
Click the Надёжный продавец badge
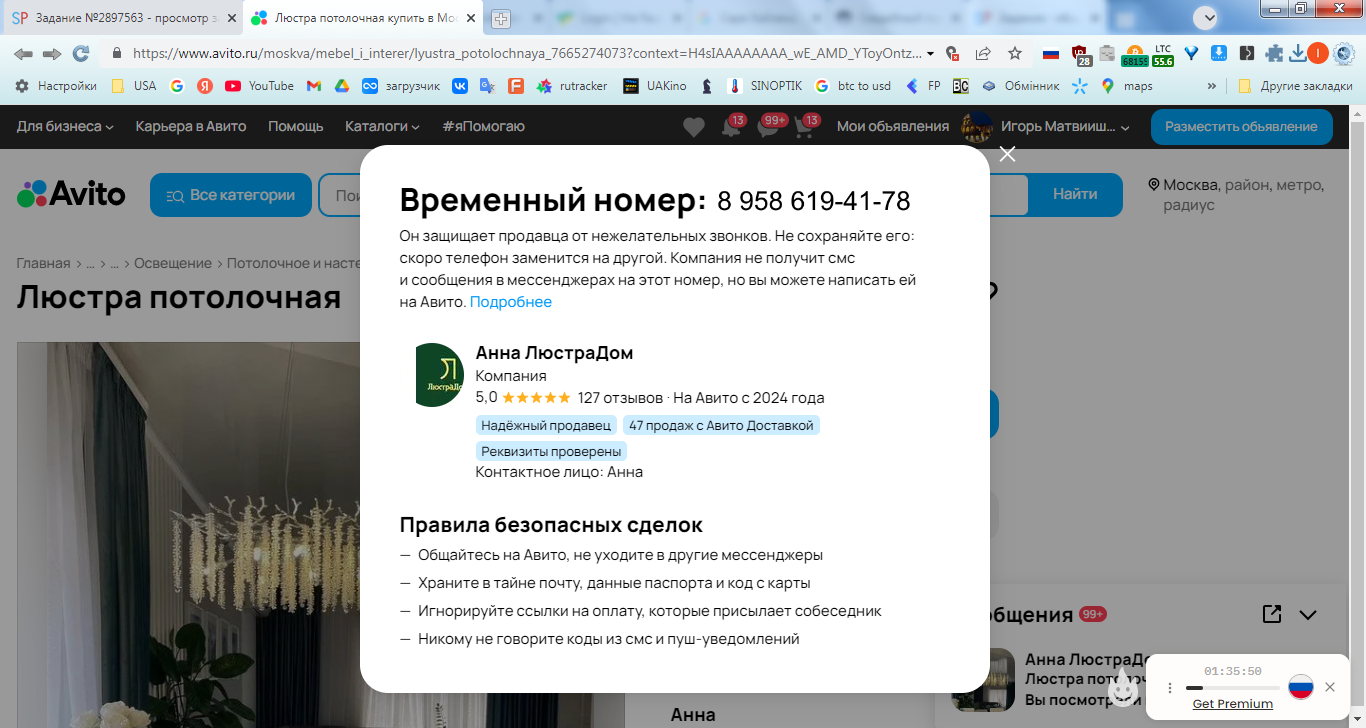click(x=546, y=425)
